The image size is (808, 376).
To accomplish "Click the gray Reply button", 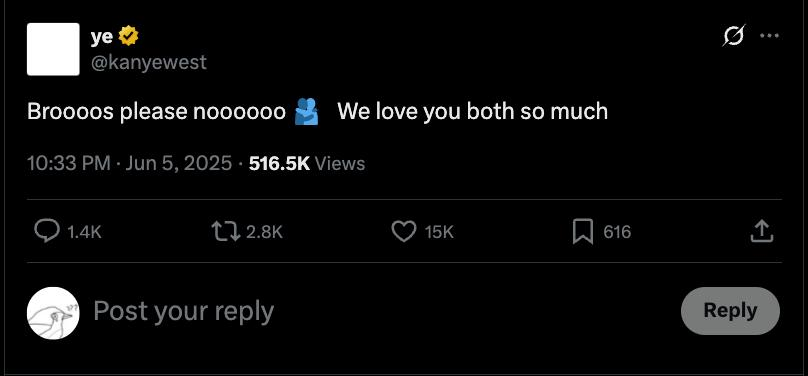I will coord(730,311).
